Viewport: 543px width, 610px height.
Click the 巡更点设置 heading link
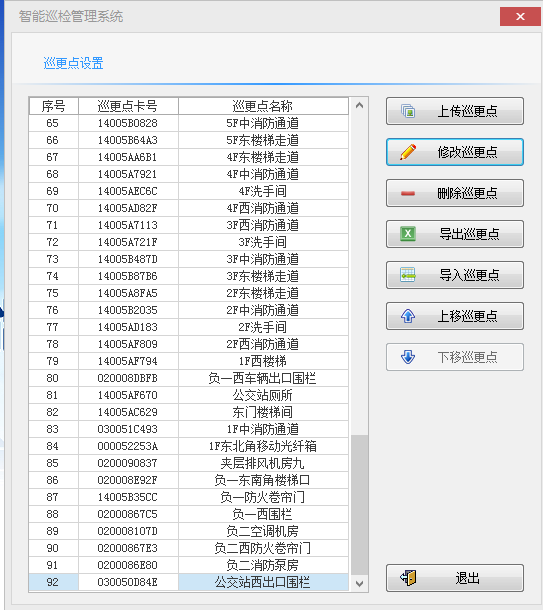[x=74, y=63]
